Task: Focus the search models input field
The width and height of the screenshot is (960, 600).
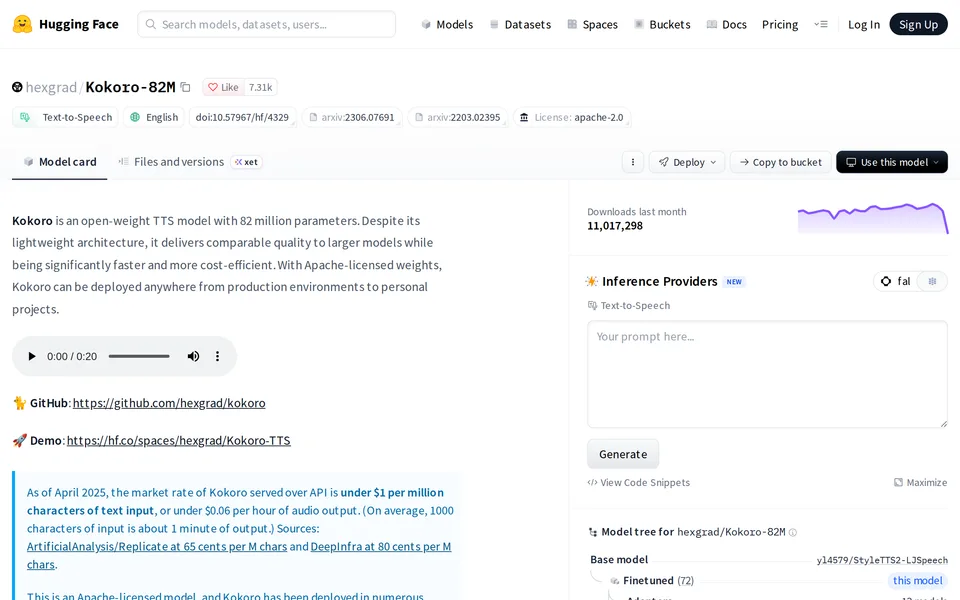Action: coord(266,24)
